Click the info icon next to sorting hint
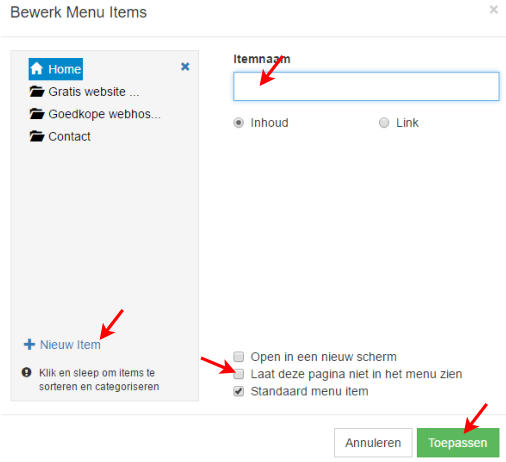506x462 pixels. pos(26,372)
